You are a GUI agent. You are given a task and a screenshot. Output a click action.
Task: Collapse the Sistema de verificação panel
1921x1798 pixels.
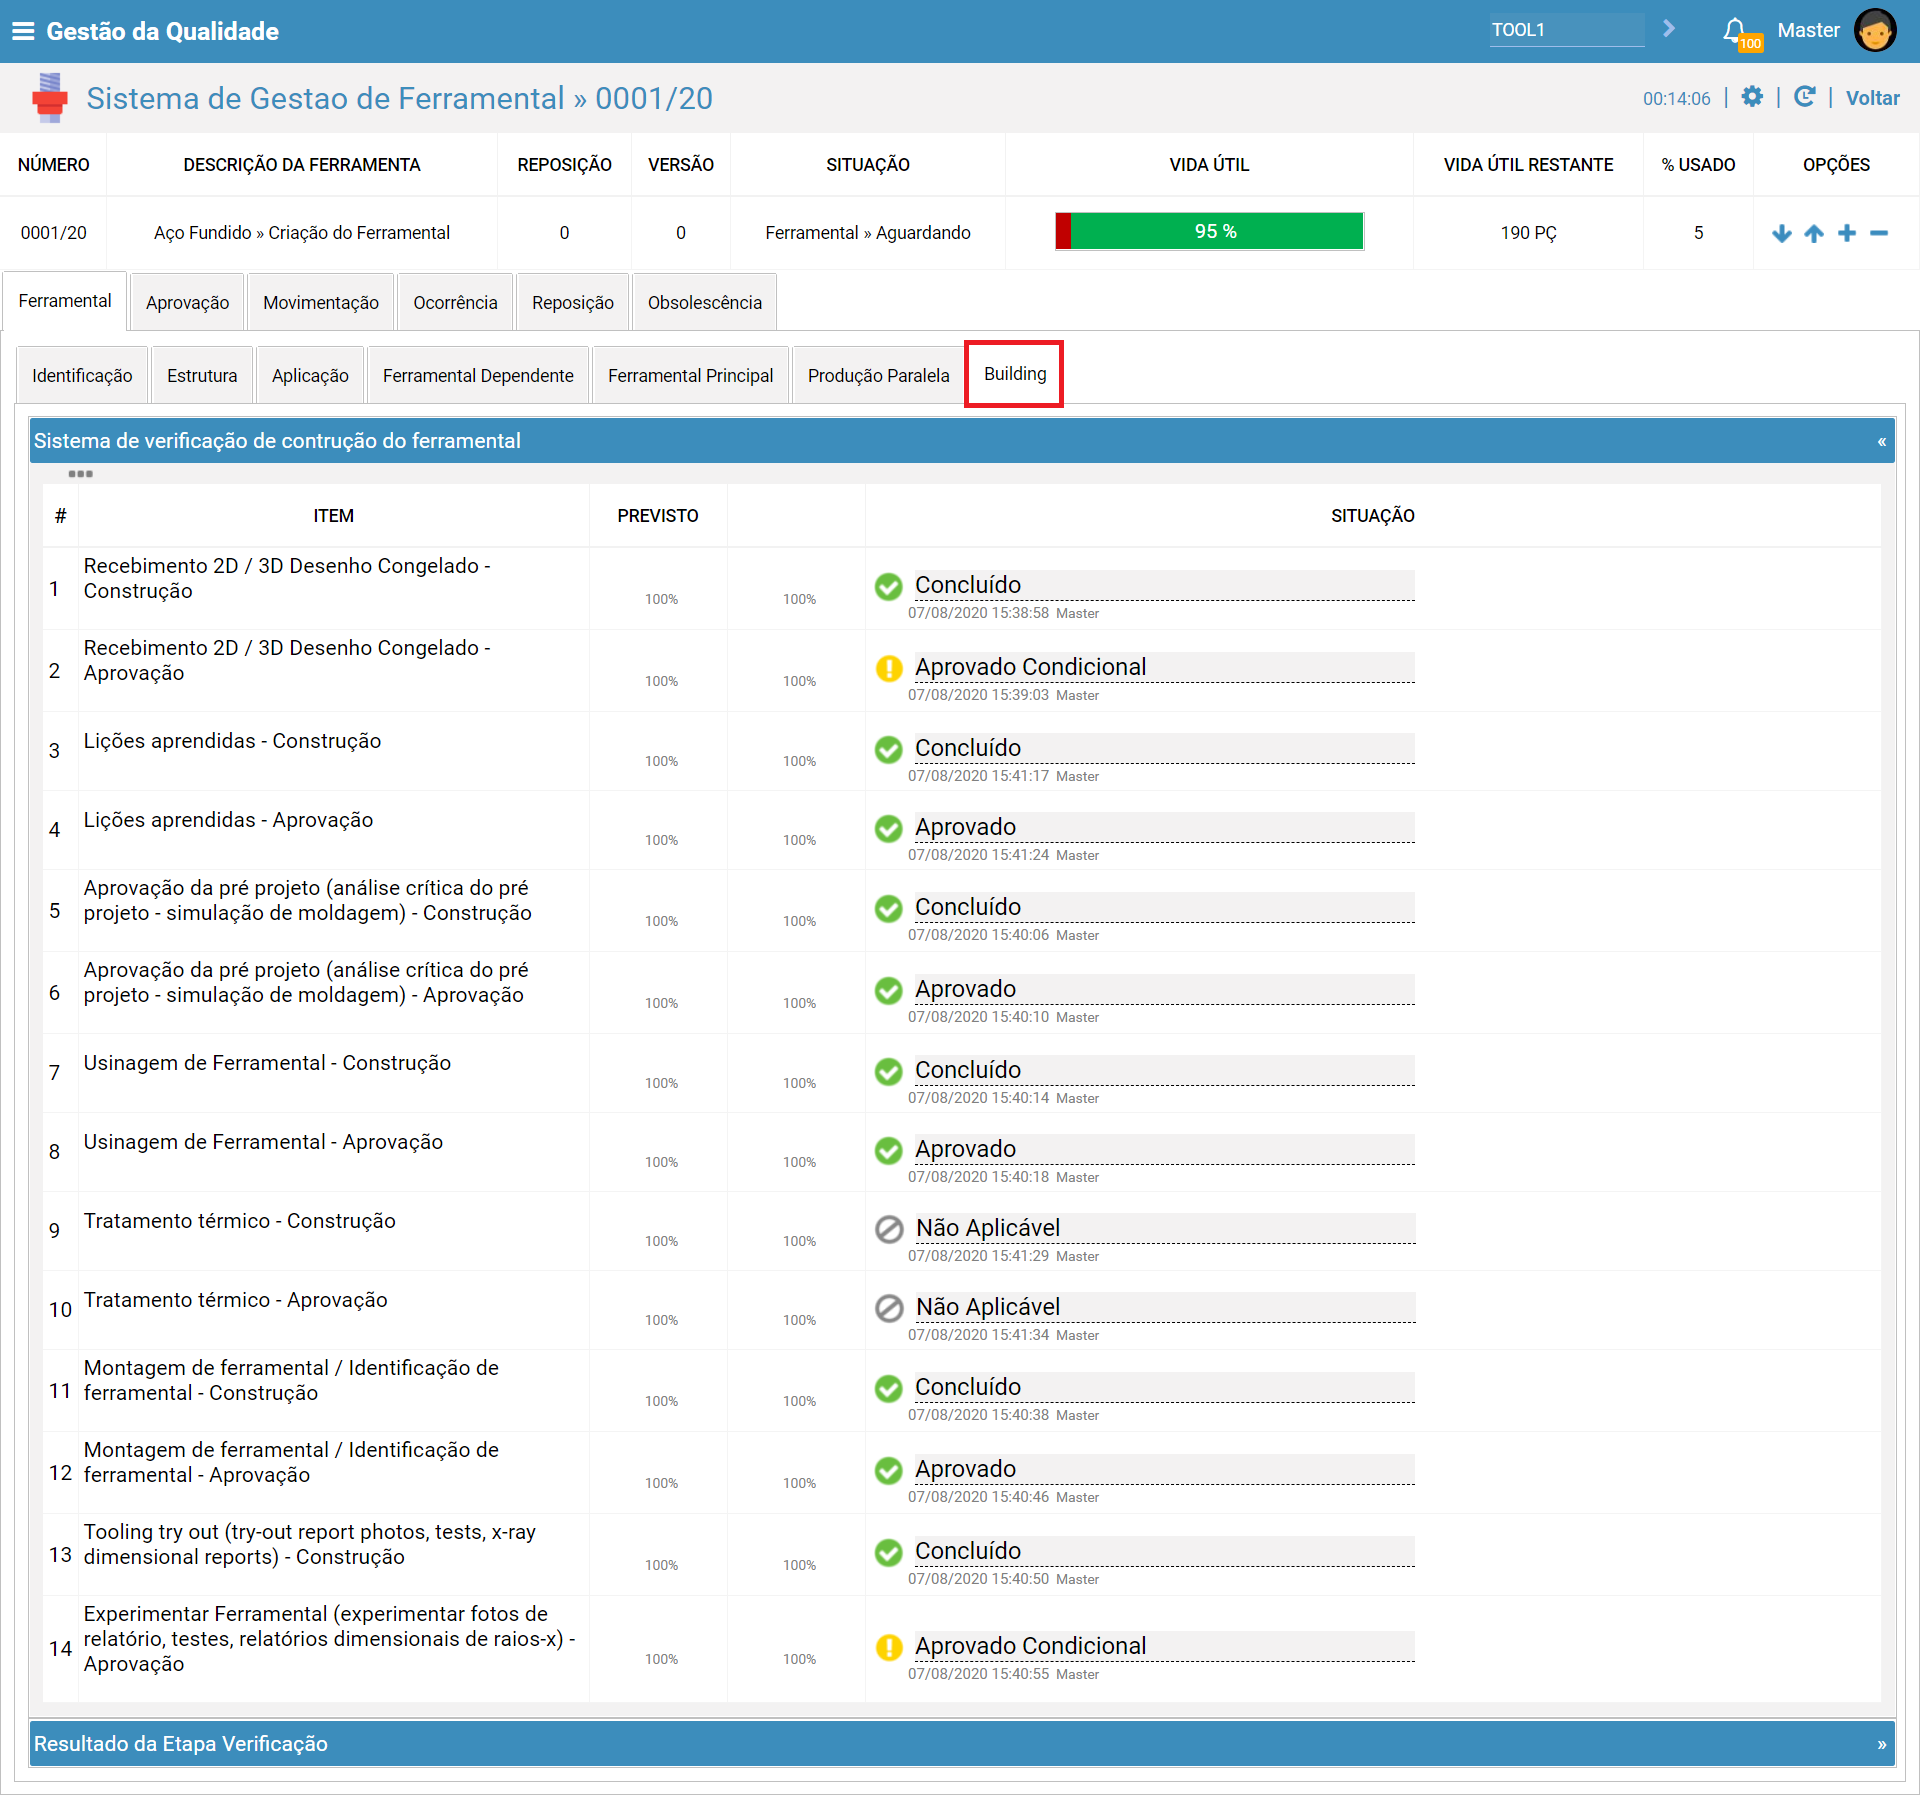tap(1882, 441)
